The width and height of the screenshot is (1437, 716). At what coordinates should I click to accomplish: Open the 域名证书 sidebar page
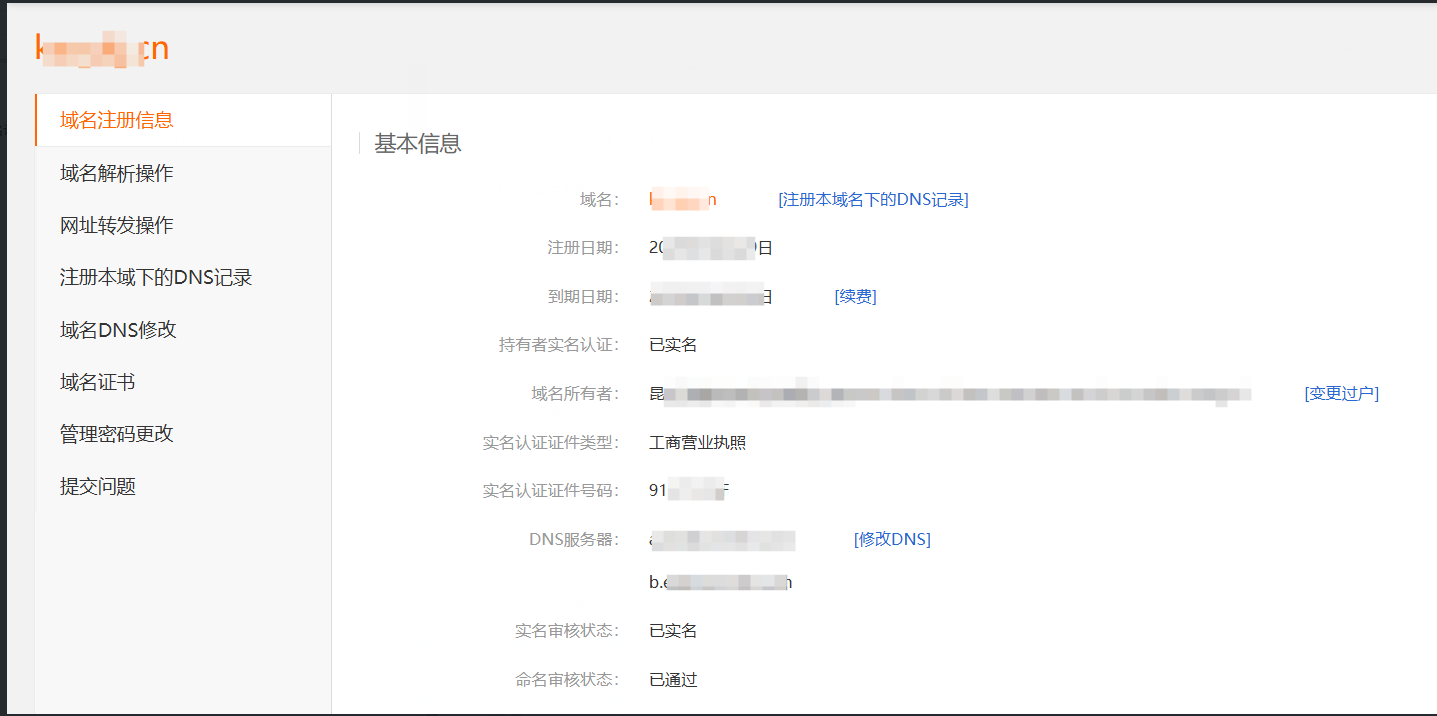pos(97,382)
